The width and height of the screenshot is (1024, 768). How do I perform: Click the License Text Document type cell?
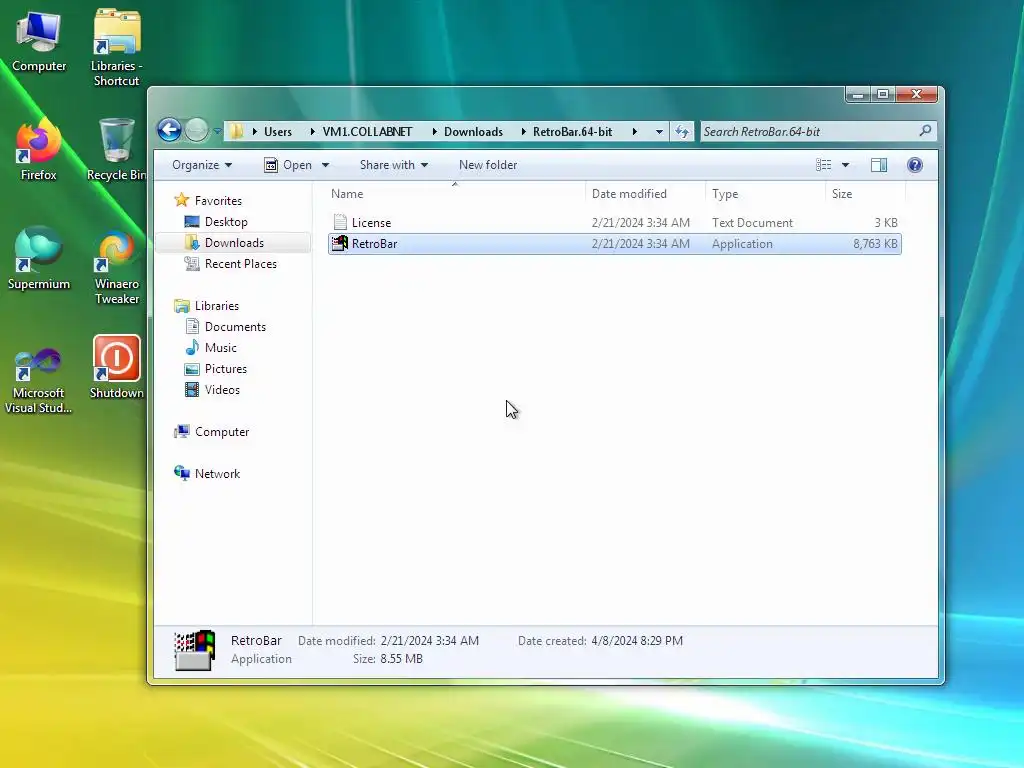point(752,223)
